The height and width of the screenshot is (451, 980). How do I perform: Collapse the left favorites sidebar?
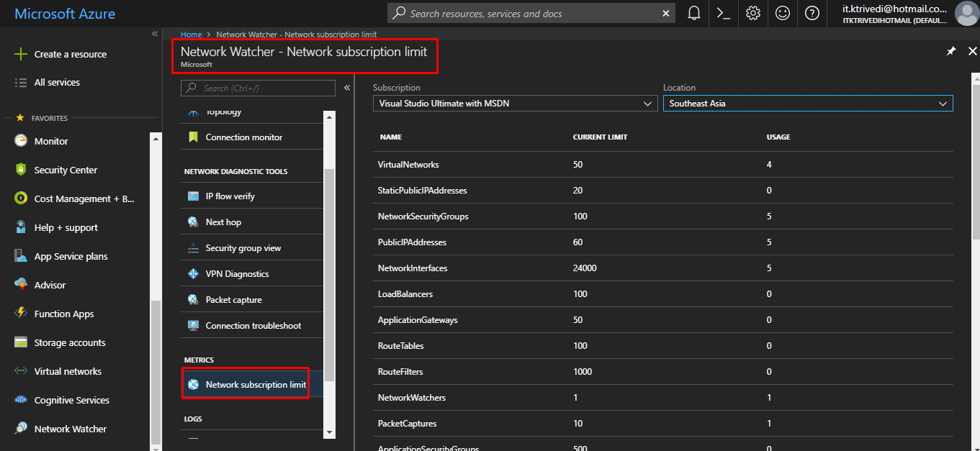coord(154,34)
